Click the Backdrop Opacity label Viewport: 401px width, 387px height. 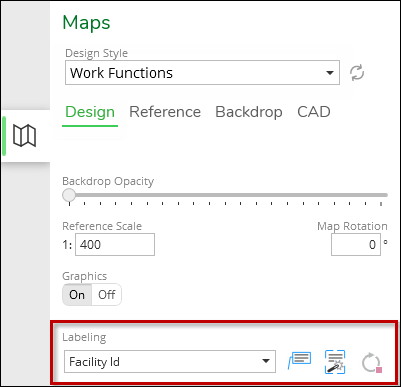point(108,181)
